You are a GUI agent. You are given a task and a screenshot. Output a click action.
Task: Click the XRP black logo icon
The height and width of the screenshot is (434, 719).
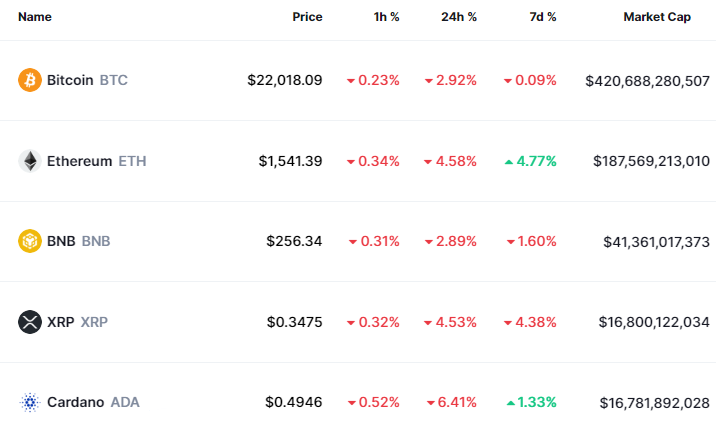click(x=30, y=322)
